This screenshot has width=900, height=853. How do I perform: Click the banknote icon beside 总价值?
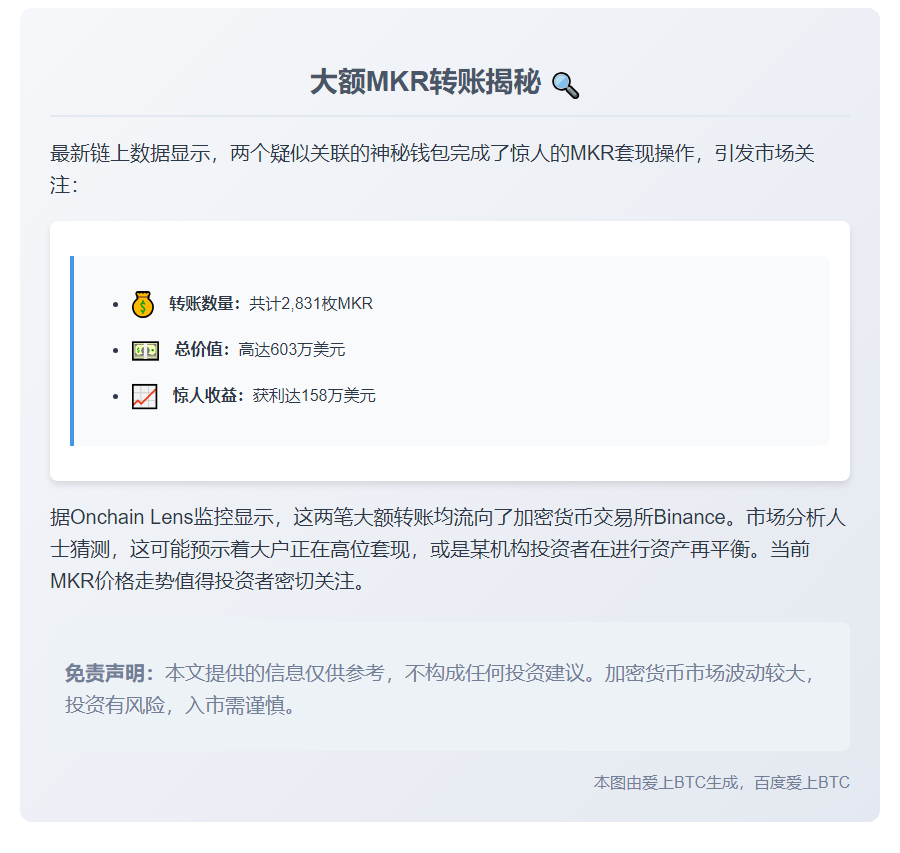(145, 350)
